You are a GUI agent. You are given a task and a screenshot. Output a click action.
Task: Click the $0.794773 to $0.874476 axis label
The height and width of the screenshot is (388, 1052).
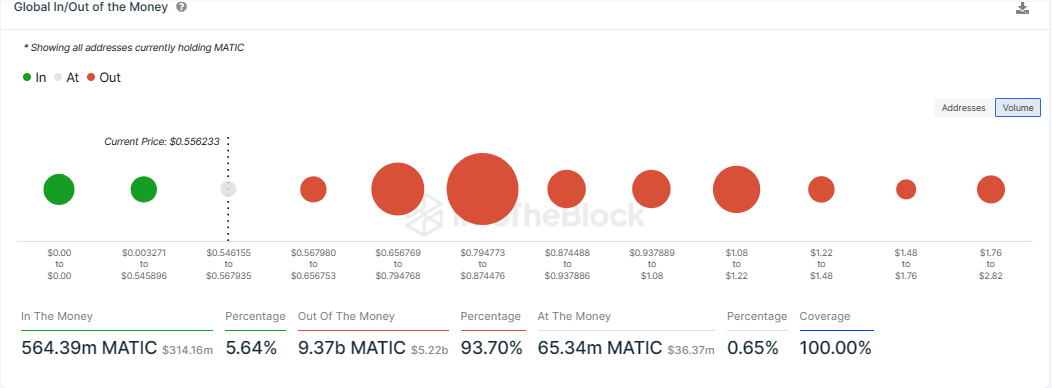pos(482,264)
